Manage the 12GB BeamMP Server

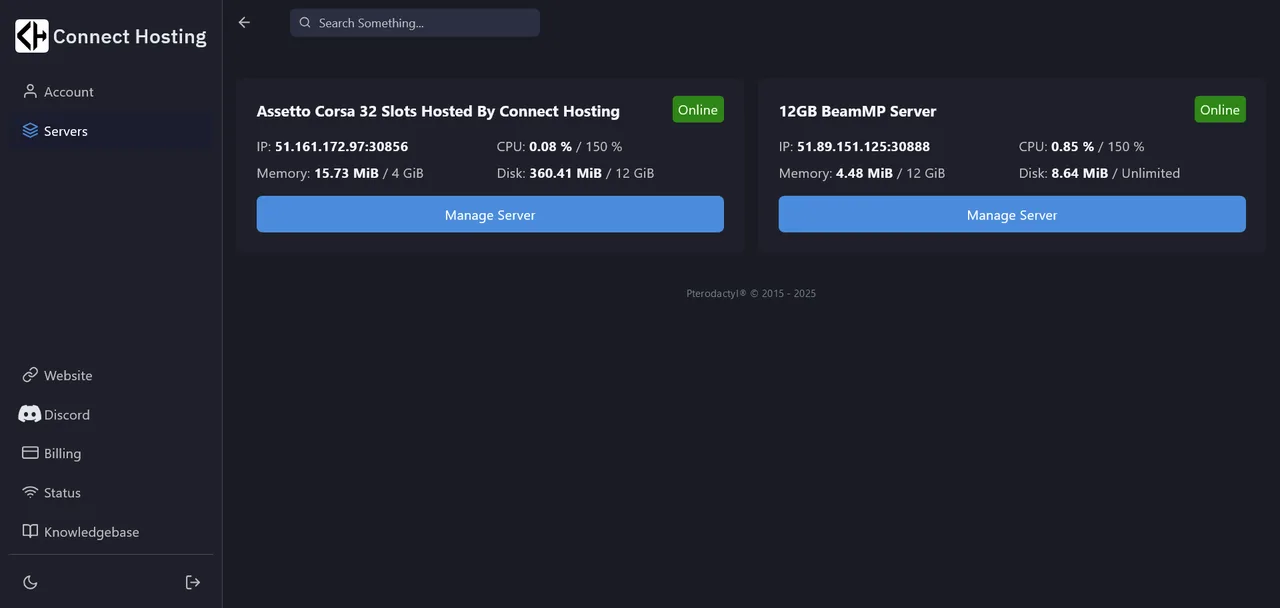[x=1011, y=214]
